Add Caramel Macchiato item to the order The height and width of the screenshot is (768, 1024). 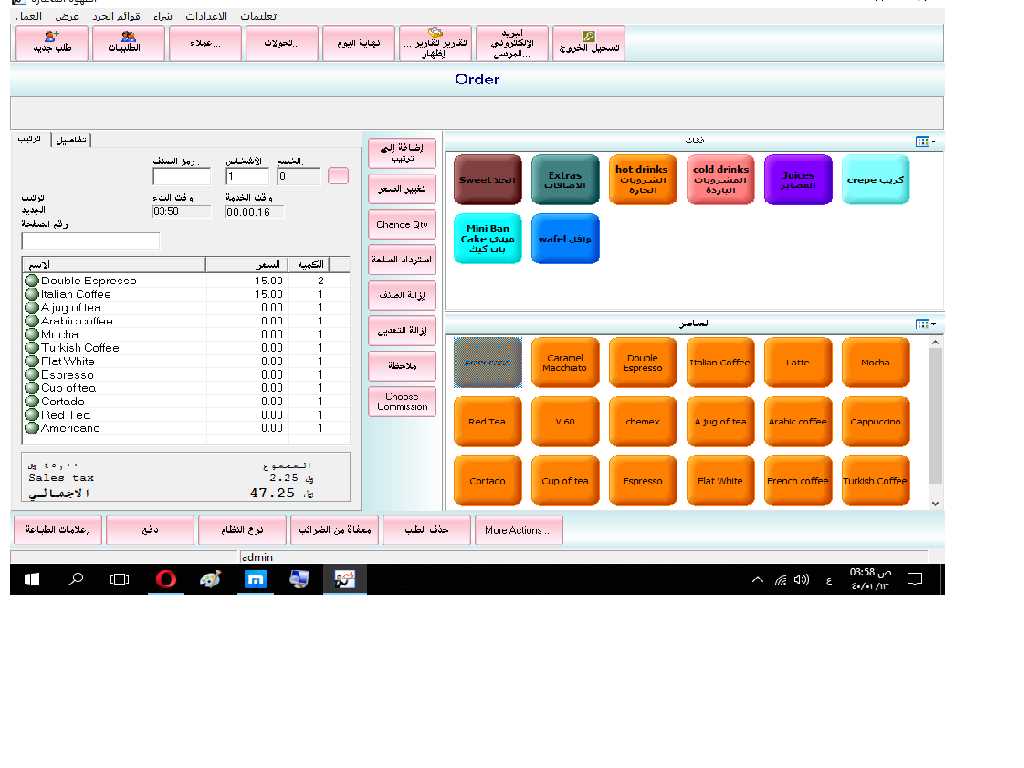pyautogui.click(x=565, y=362)
